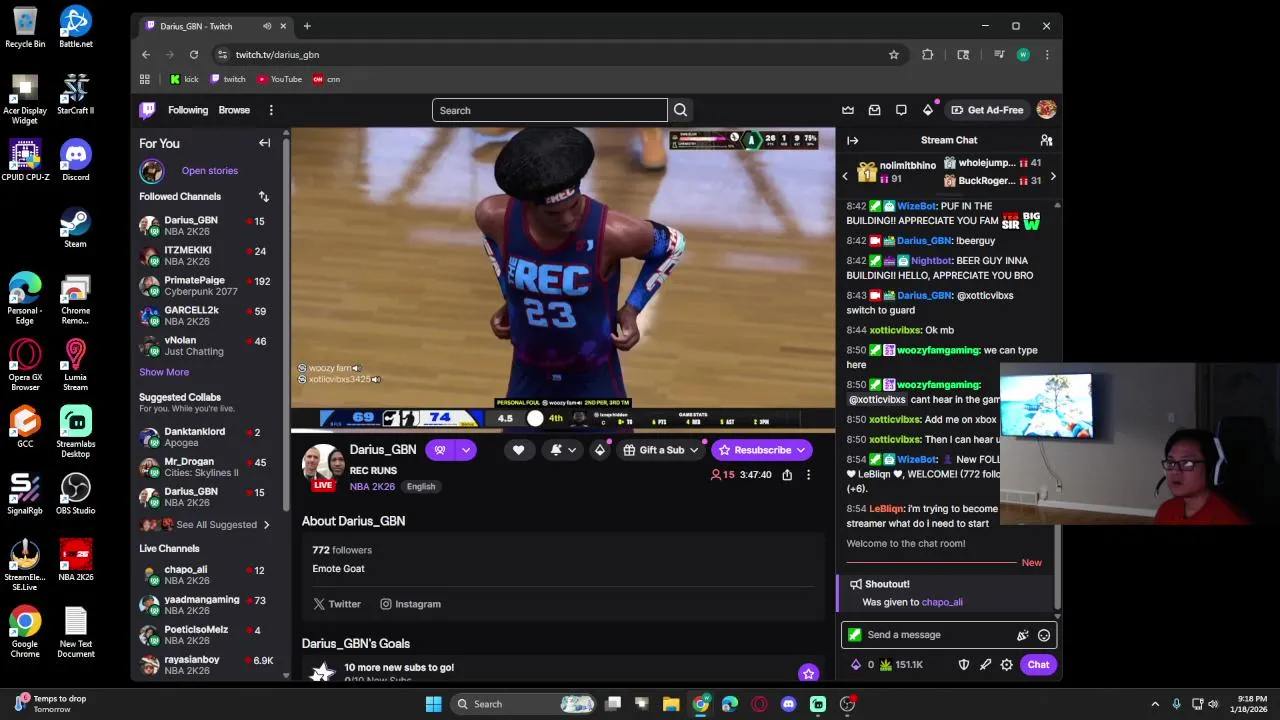Open the shield mode icon
Screen dimensions: 1280x720
tap(963, 665)
